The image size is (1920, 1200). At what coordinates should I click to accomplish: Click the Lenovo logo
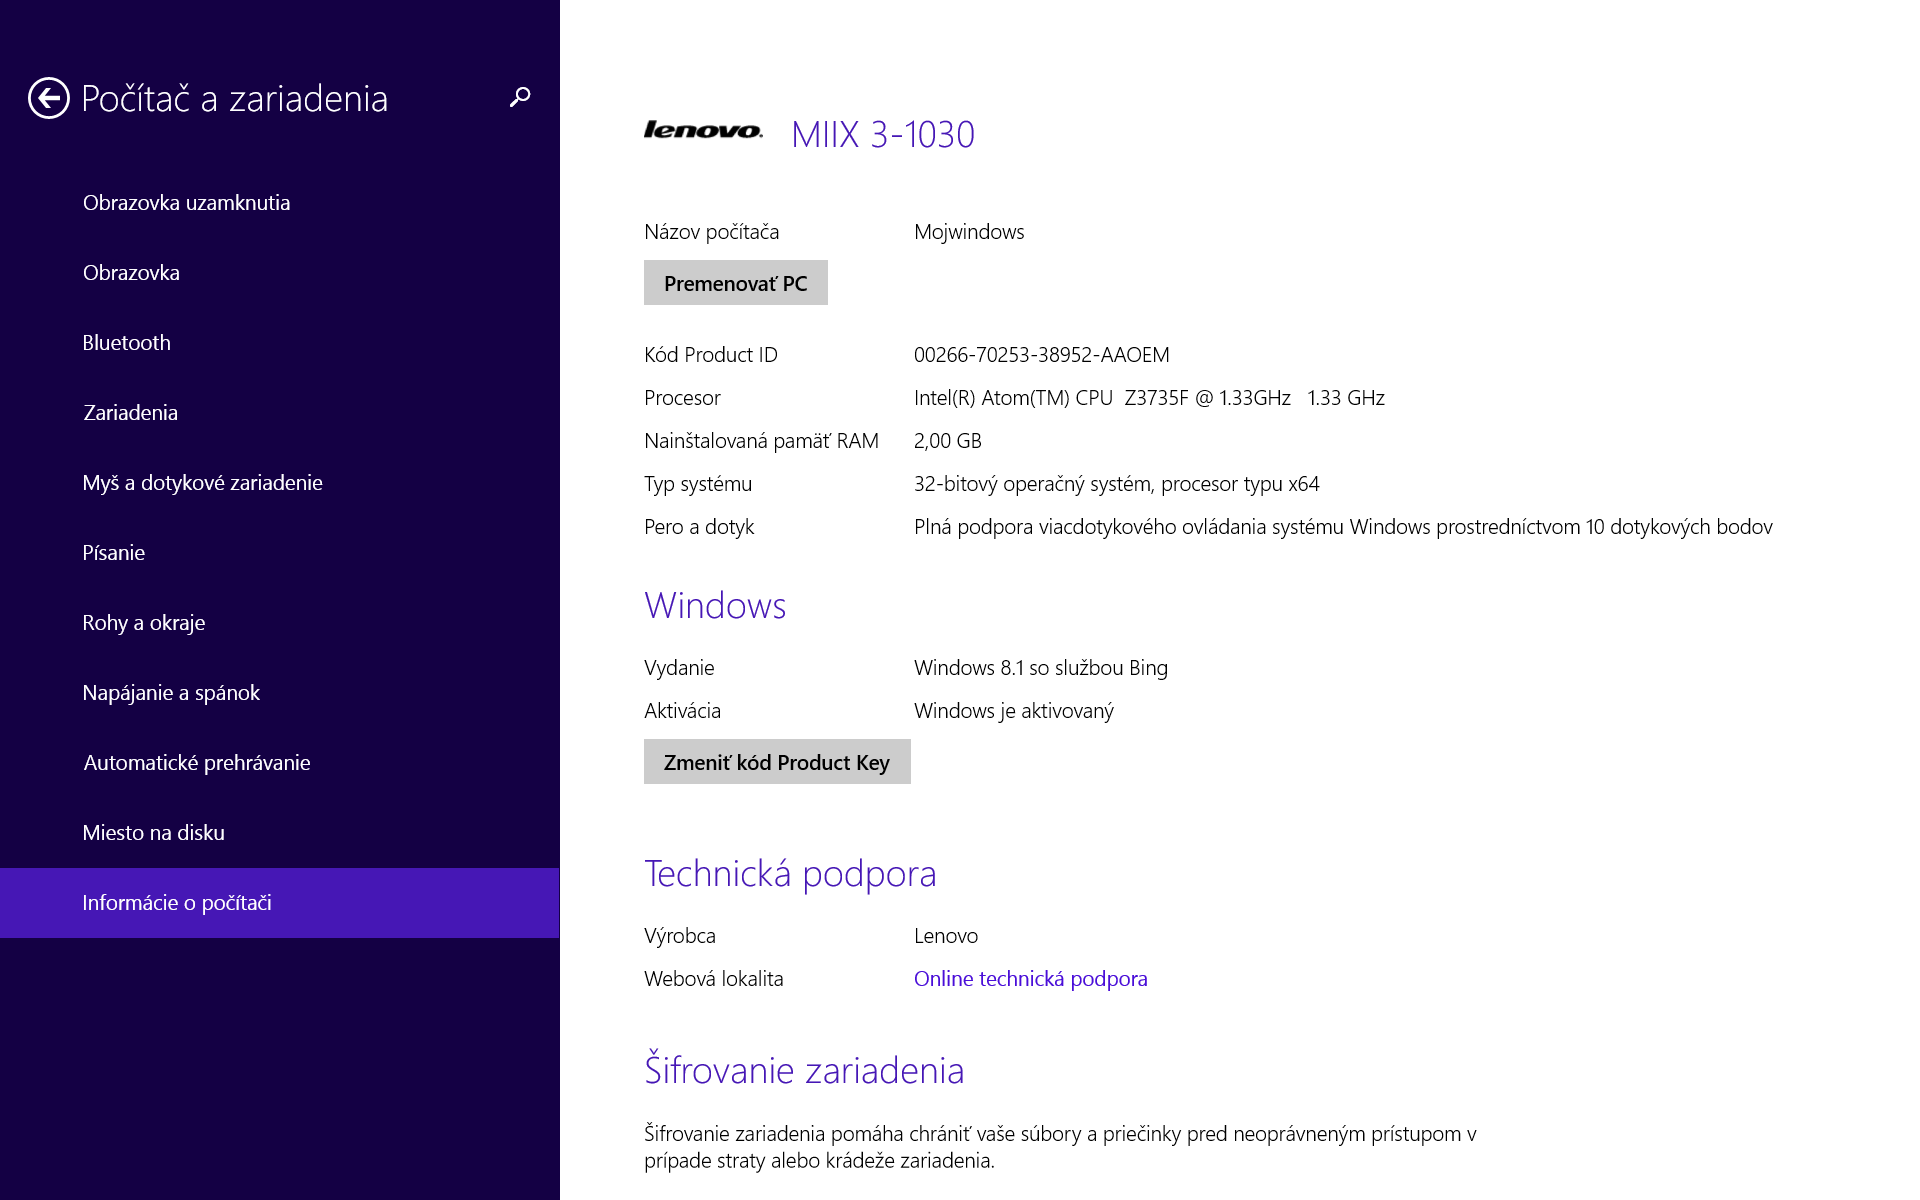coord(703,130)
